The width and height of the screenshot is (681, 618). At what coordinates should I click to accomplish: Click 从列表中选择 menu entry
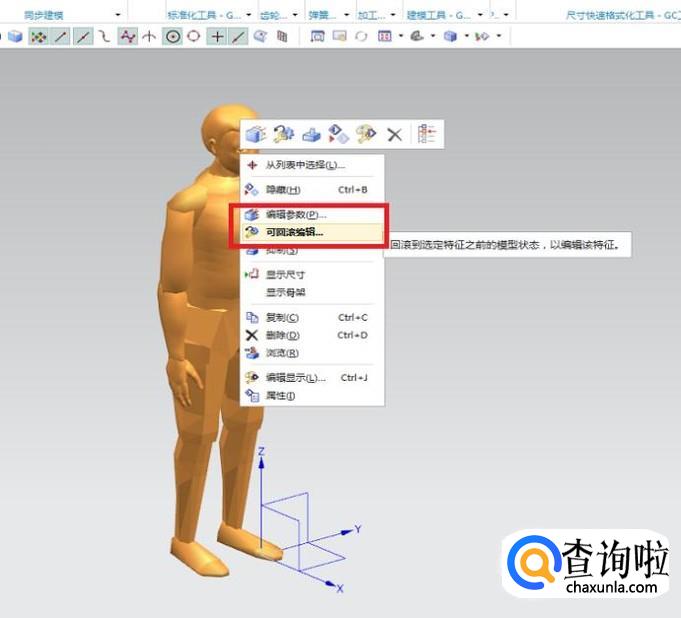point(304,165)
